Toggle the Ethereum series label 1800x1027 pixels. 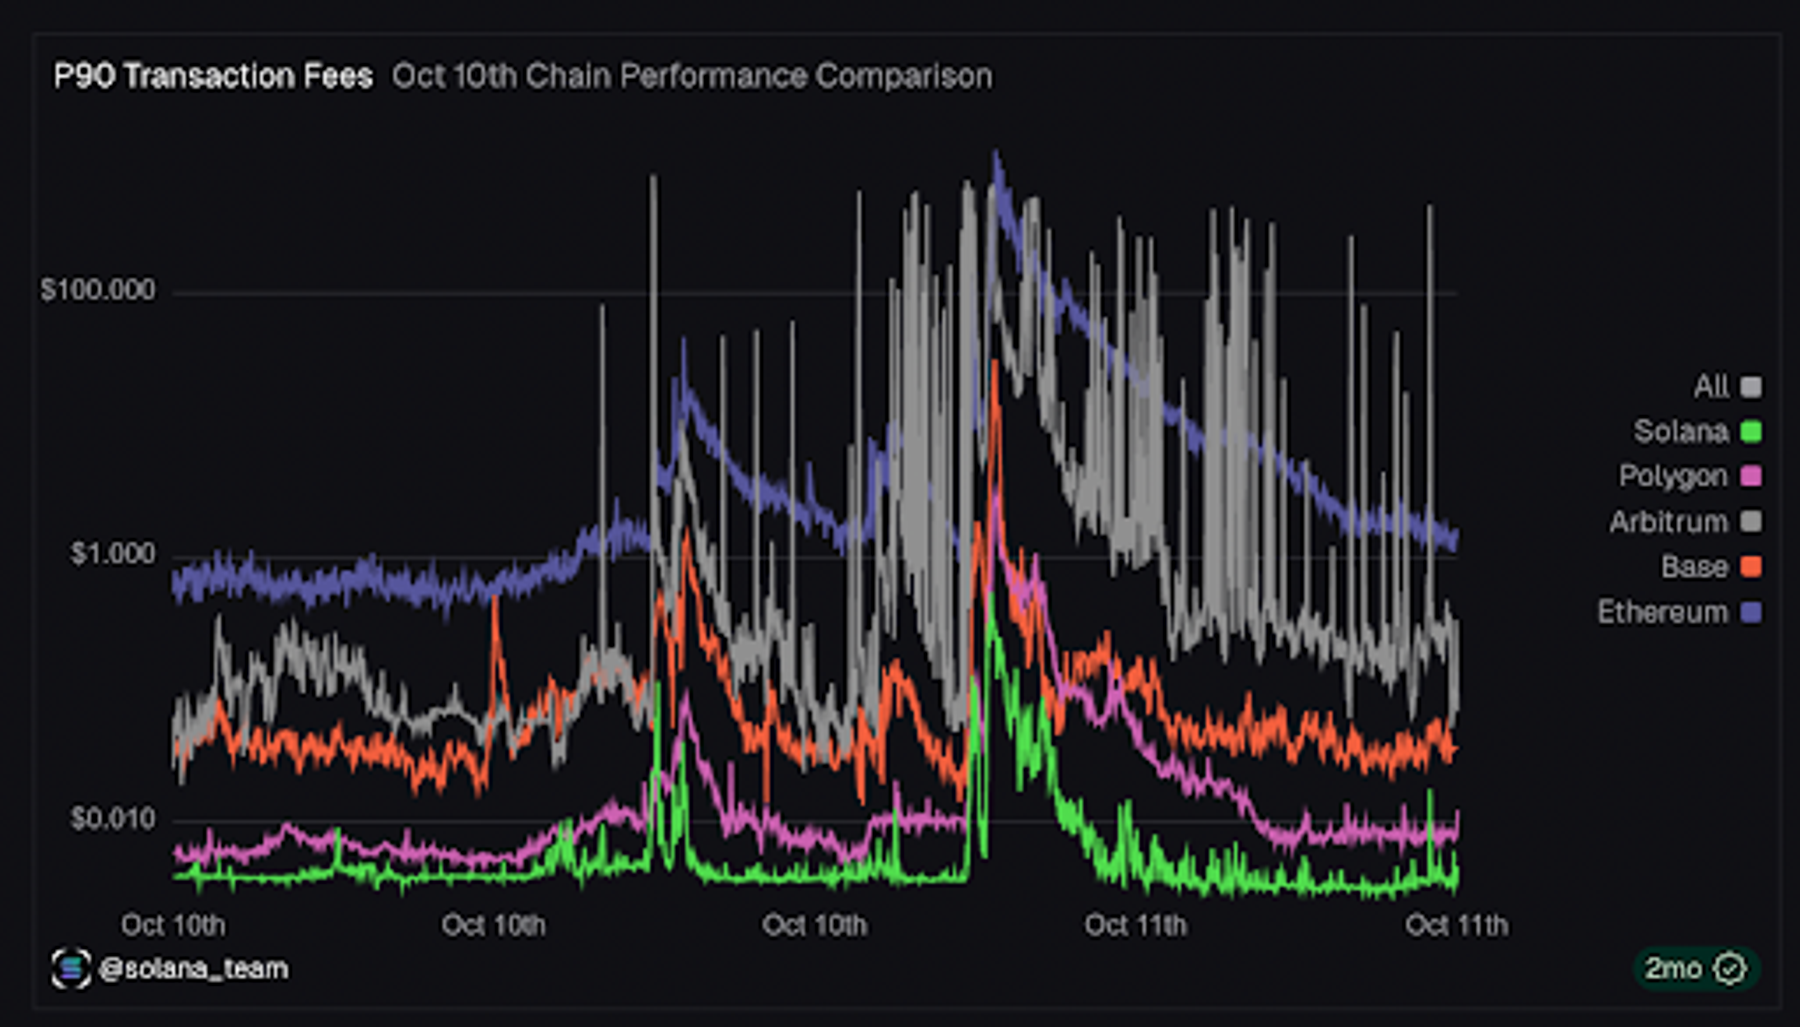coord(1663,612)
